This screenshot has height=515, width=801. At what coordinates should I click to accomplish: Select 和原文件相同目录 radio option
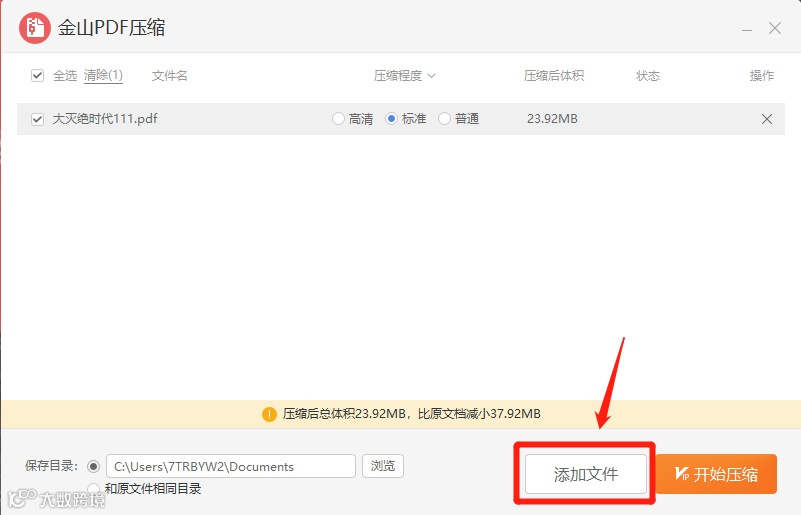[x=93, y=488]
